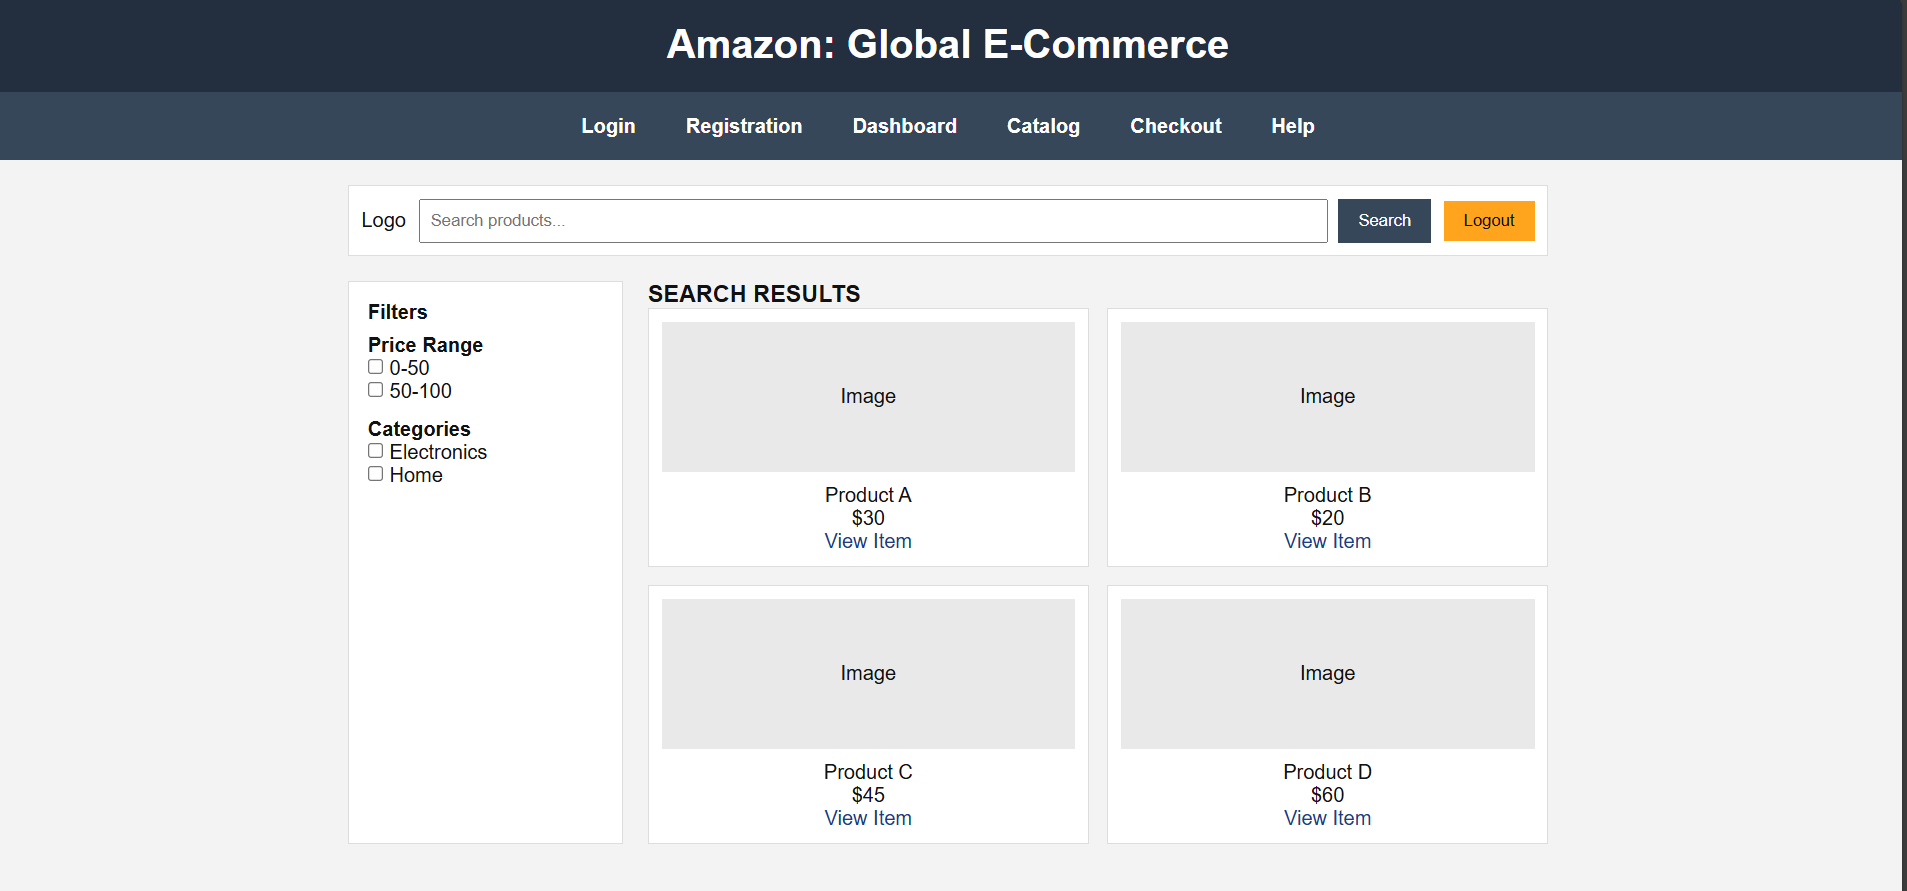Open View Item link for Product B
The height and width of the screenshot is (891, 1907).
pos(1327,541)
